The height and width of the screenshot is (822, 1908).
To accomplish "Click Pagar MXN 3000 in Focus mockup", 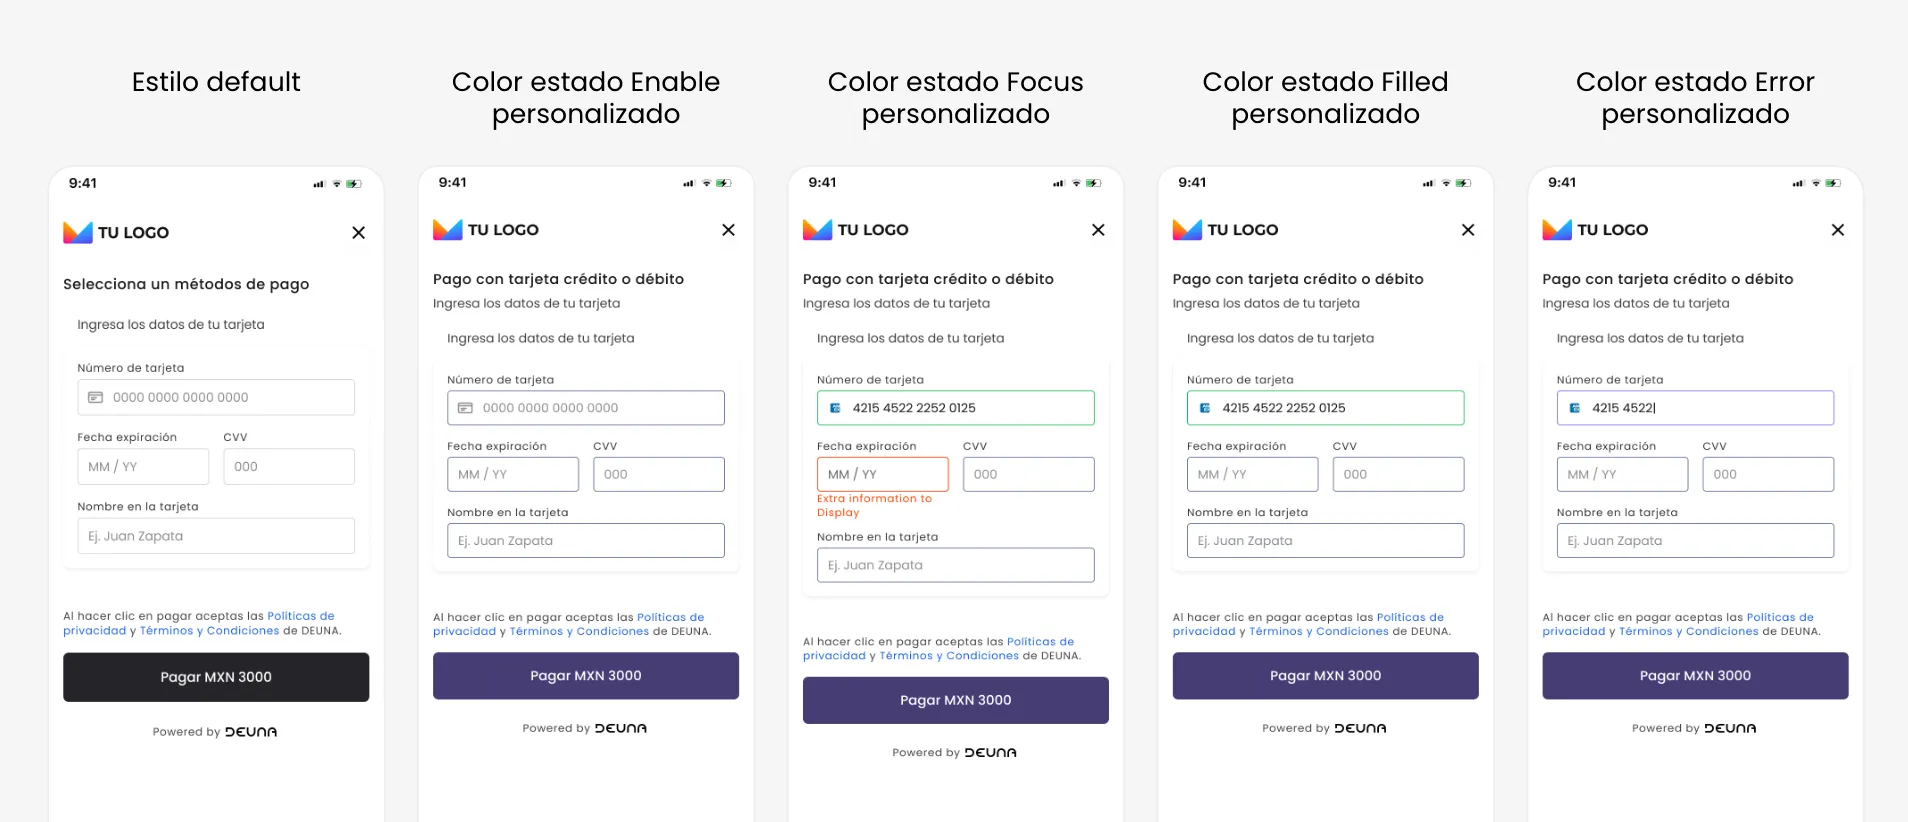I will 955,700.
